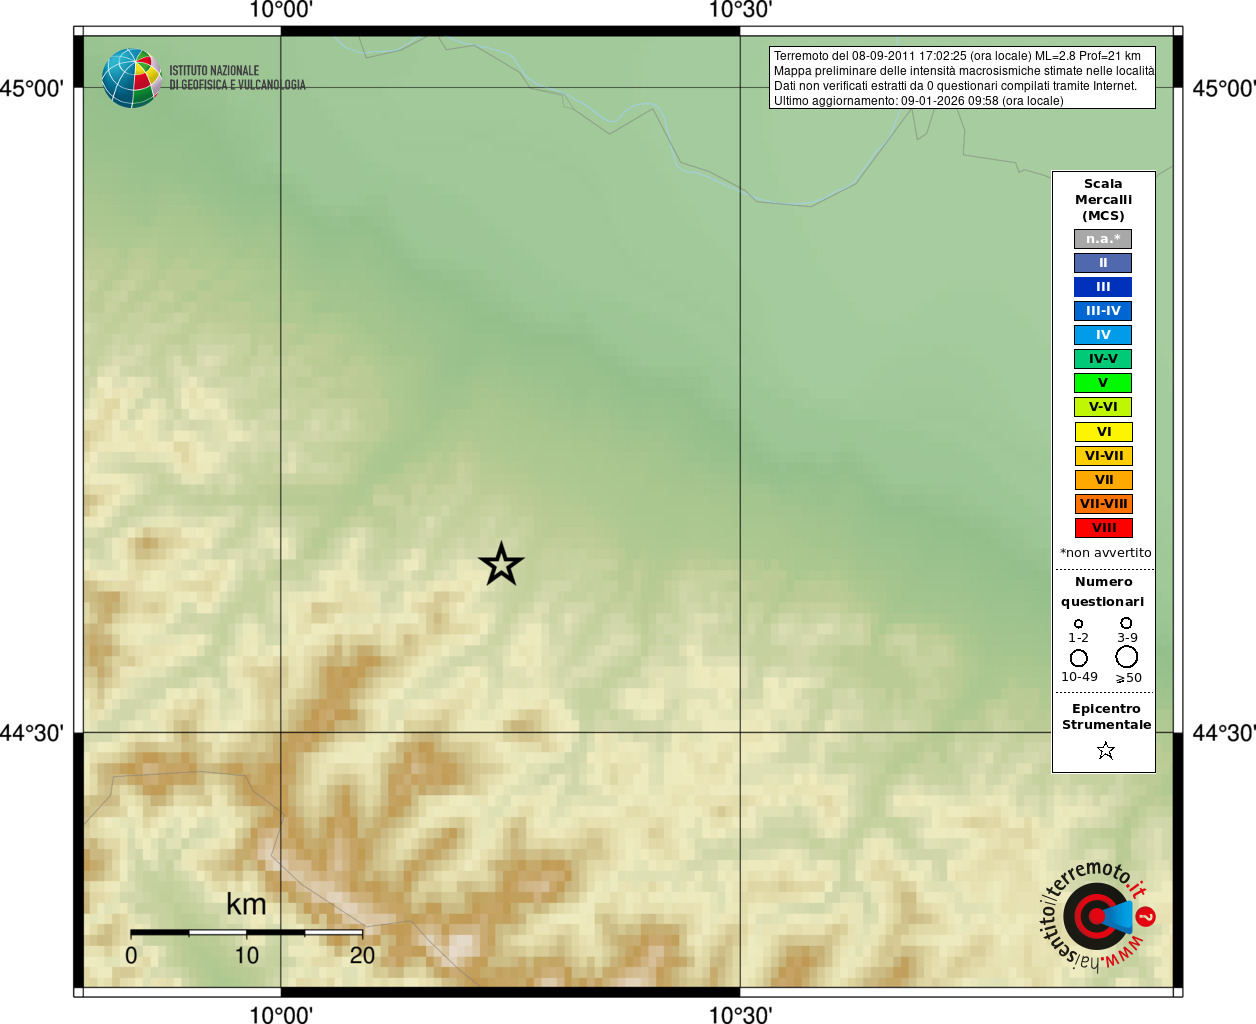The height and width of the screenshot is (1024, 1256).
Task: Click the 3-9 questionnaires circle symbol
Action: [x=1126, y=622]
